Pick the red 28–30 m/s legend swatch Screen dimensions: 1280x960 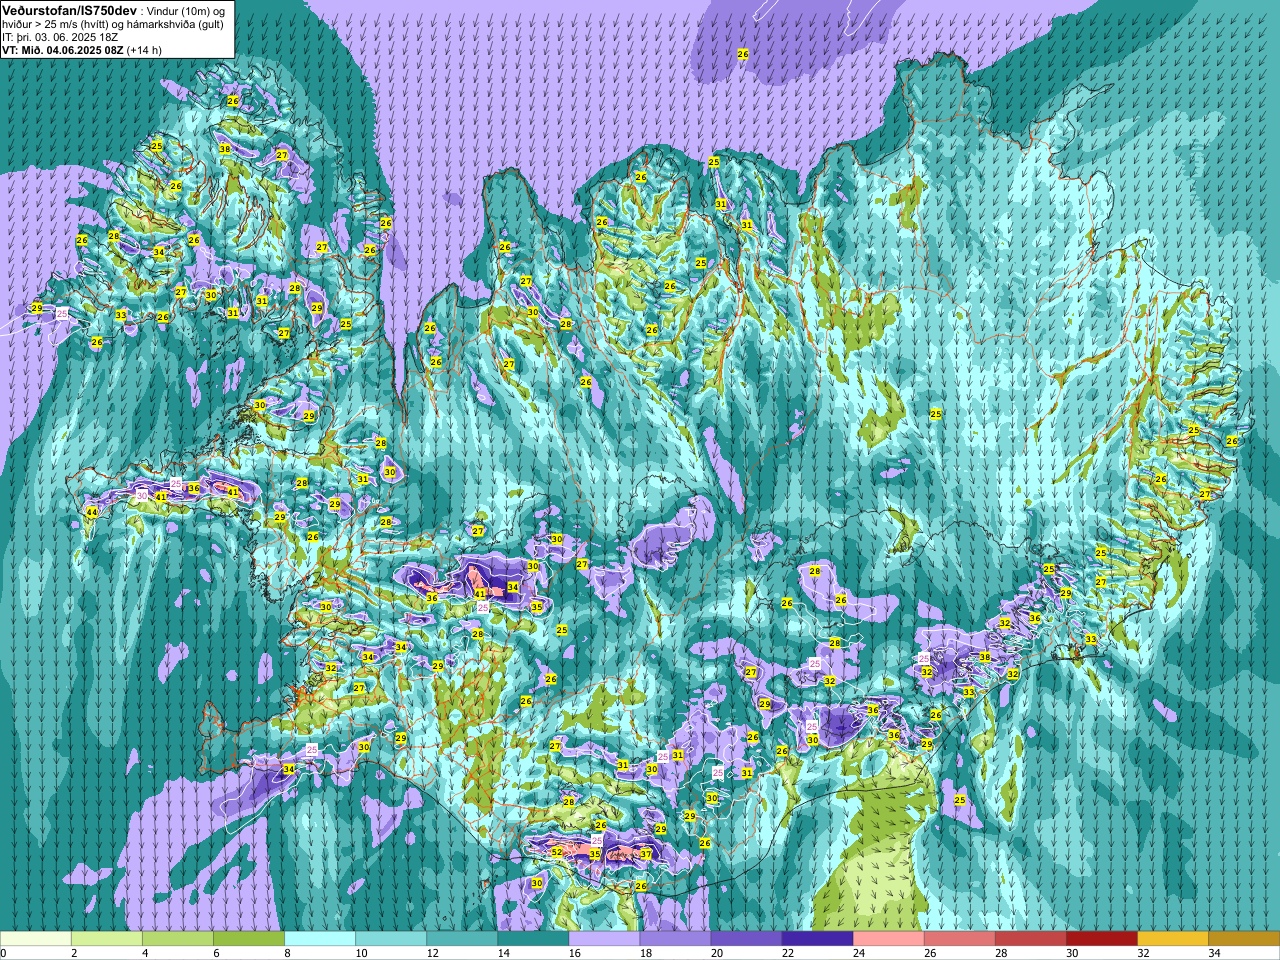tap(1030, 939)
